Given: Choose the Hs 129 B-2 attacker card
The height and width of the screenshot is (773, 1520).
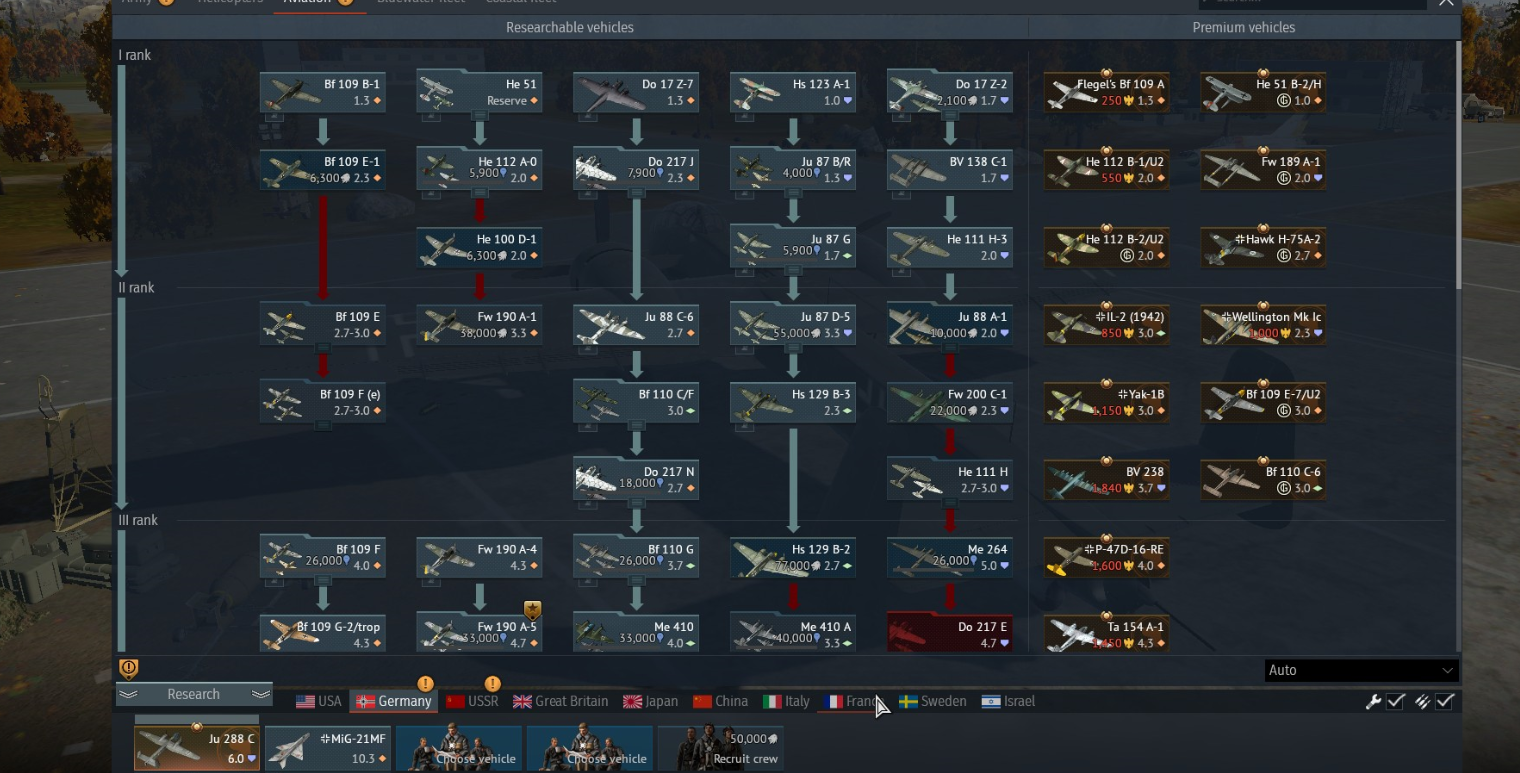Looking at the screenshot, I should tap(792, 558).
